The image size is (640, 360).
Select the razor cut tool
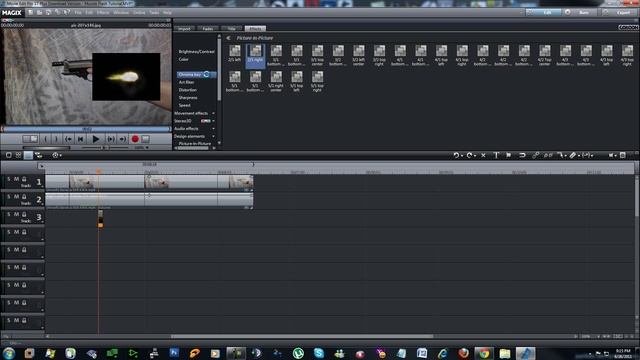(573, 155)
